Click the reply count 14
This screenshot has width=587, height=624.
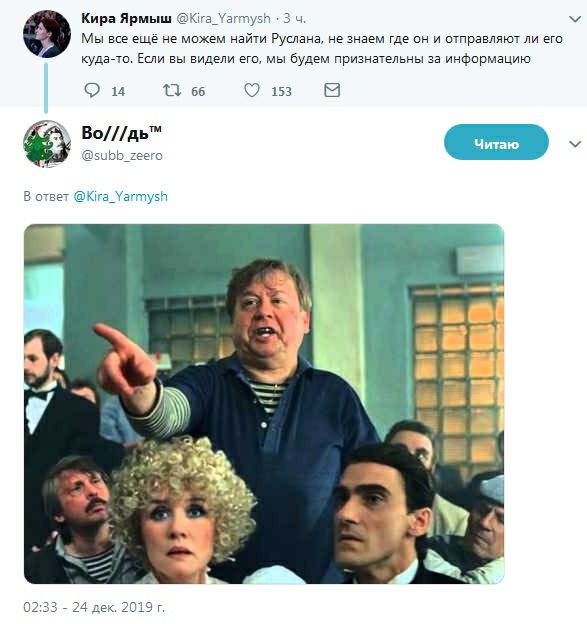(x=118, y=92)
